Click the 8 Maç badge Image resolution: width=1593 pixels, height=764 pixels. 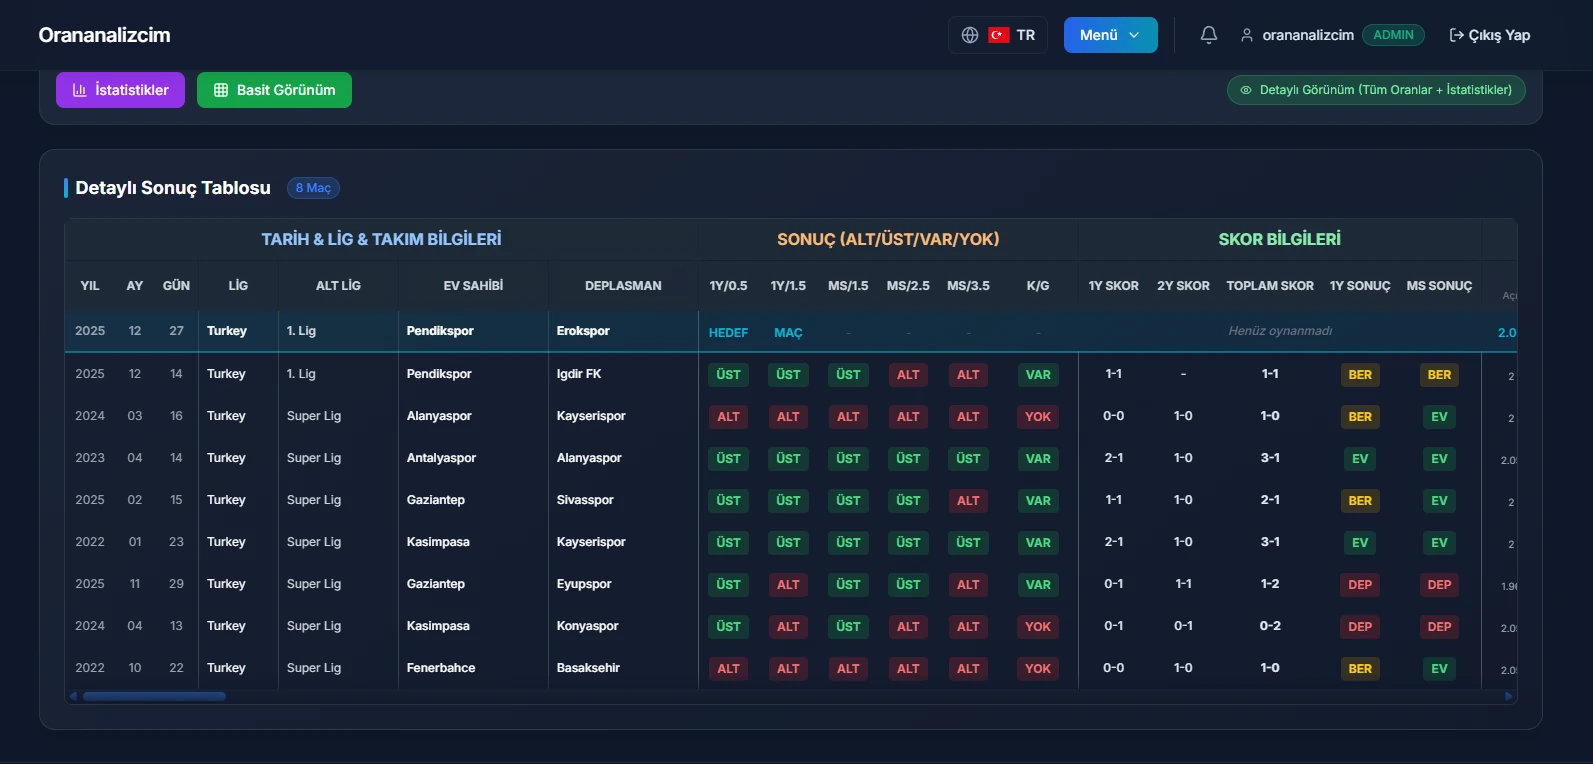313,188
